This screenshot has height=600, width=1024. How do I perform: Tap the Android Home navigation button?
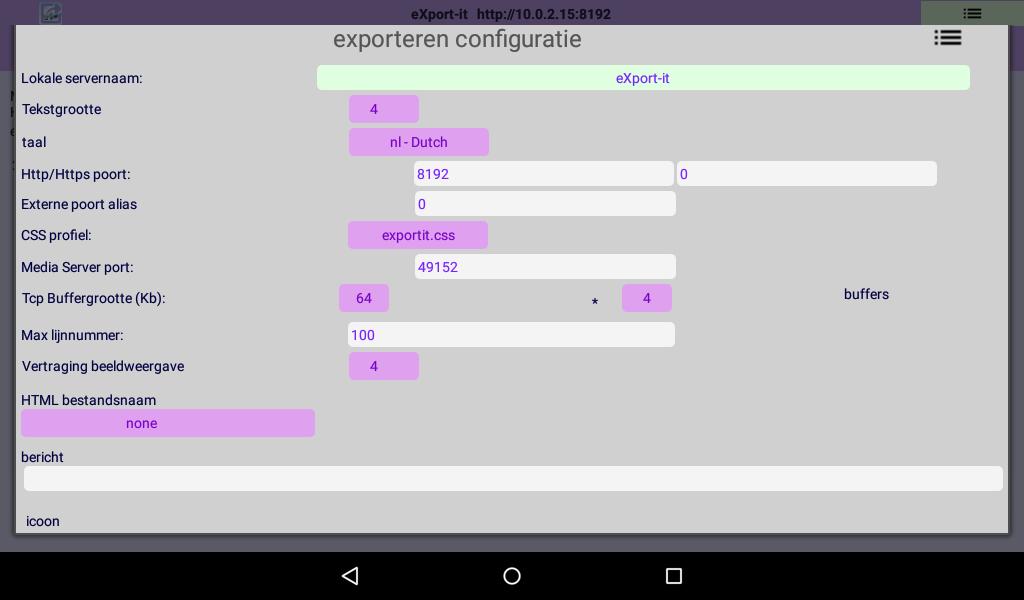[512, 576]
